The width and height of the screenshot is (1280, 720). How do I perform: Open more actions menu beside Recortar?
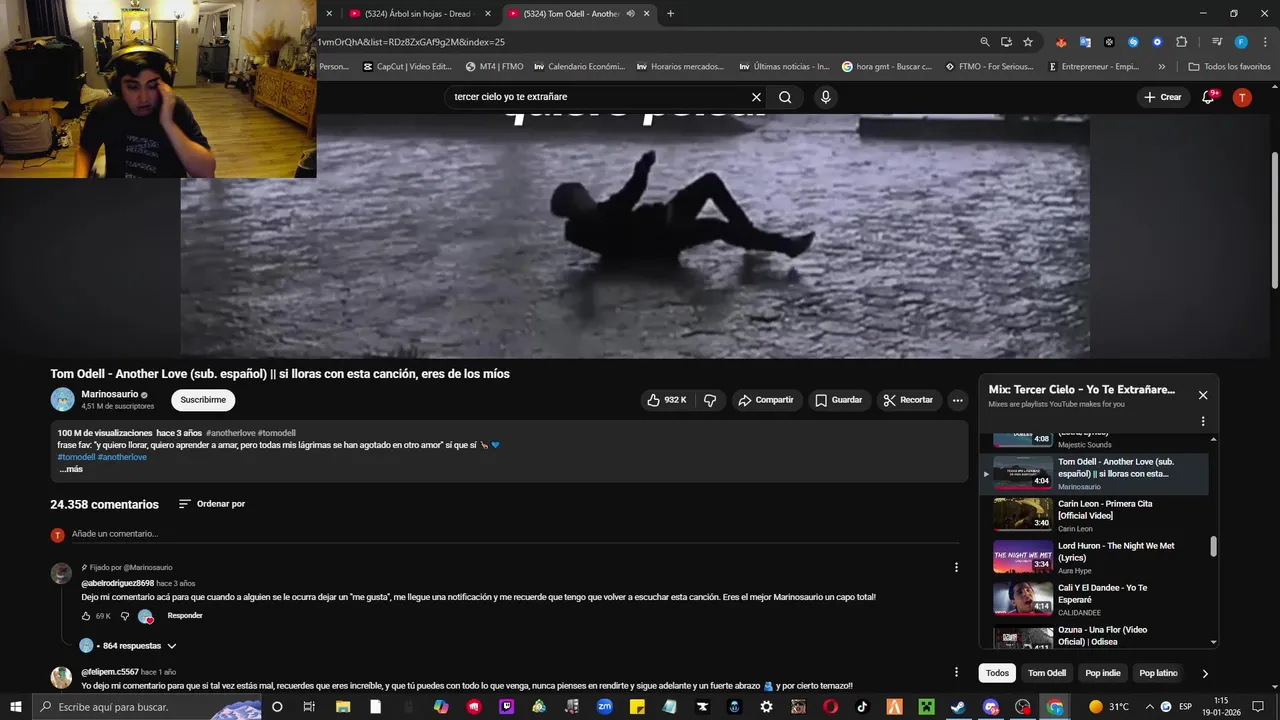(x=957, y=400)
